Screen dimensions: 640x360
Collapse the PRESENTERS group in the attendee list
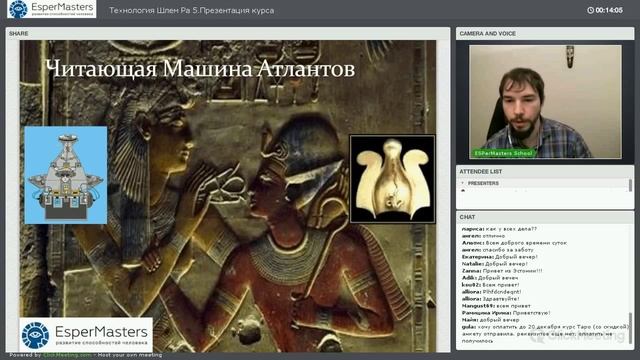coord(463,183)
